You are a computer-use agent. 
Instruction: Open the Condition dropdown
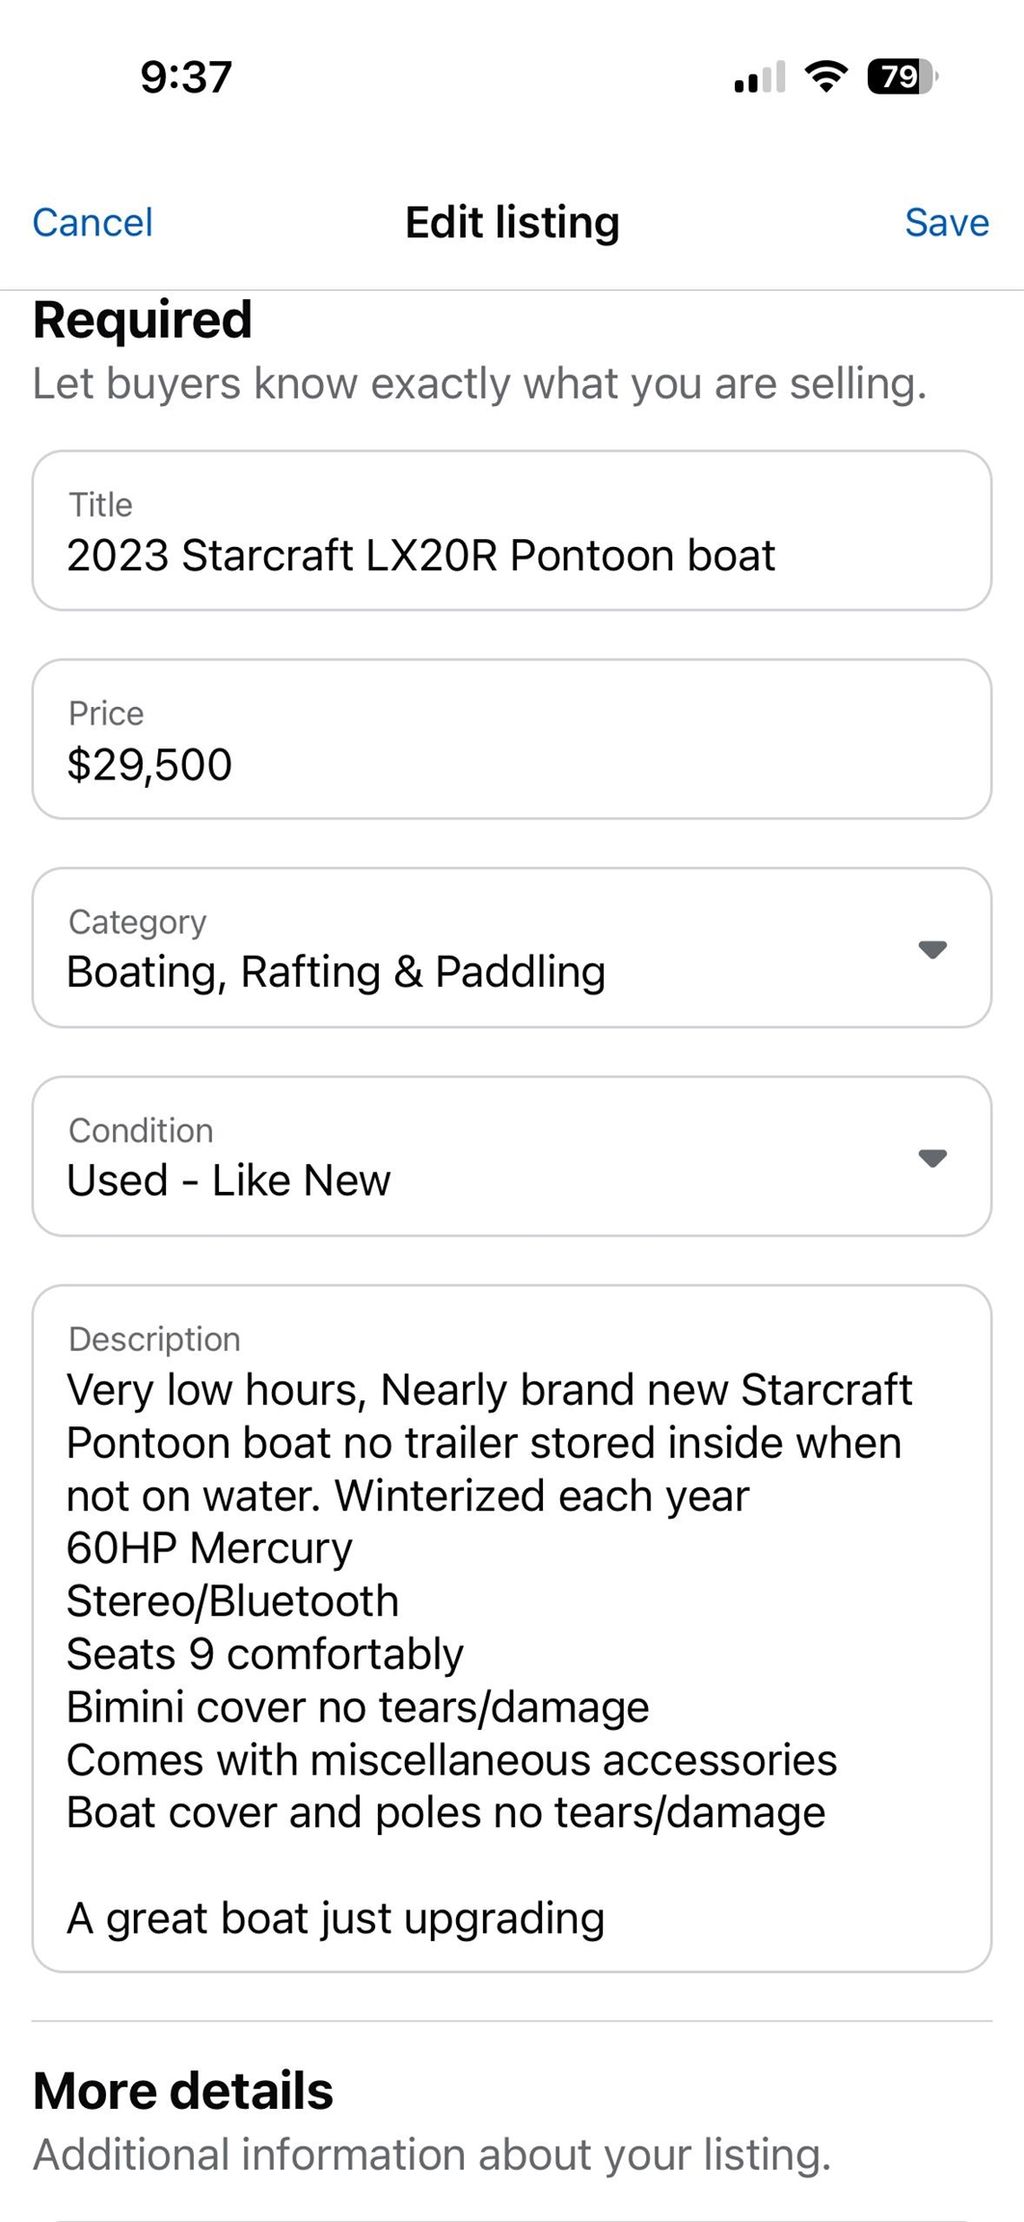[x=511, y=1157]
